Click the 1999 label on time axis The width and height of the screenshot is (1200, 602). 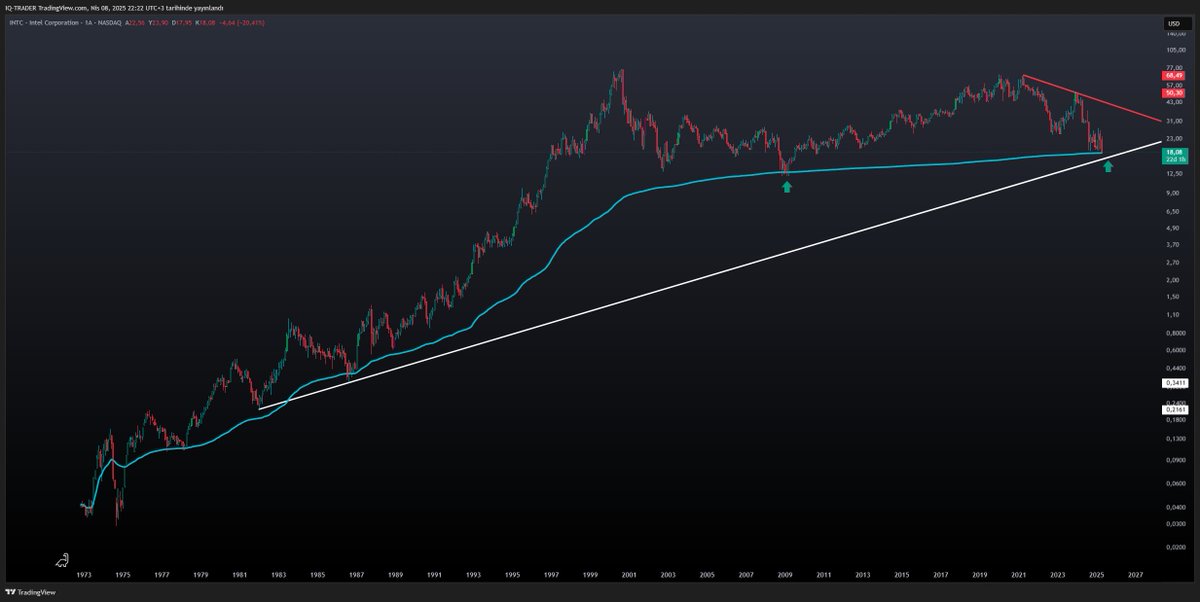(x=590, y=575)
